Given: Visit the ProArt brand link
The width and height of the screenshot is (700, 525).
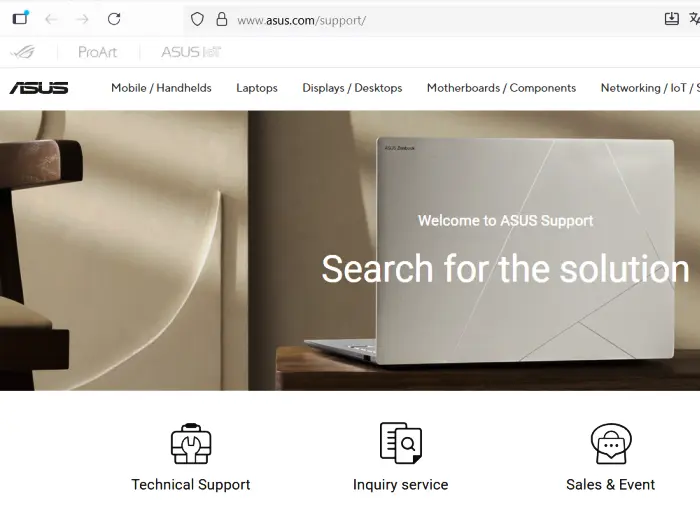Looking at the screenshot, I should point(97,52).
